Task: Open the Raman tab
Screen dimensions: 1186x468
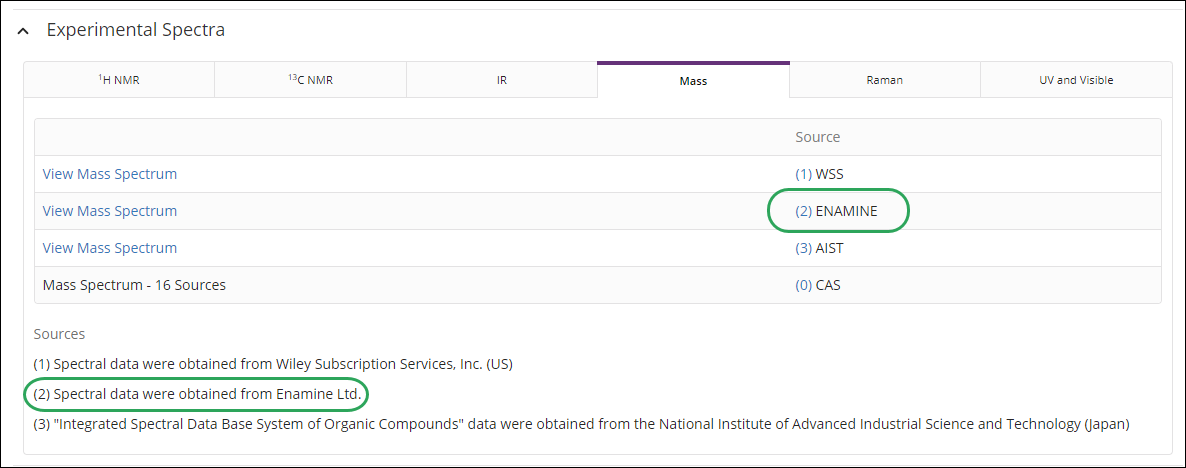Action: pos(885,80)
